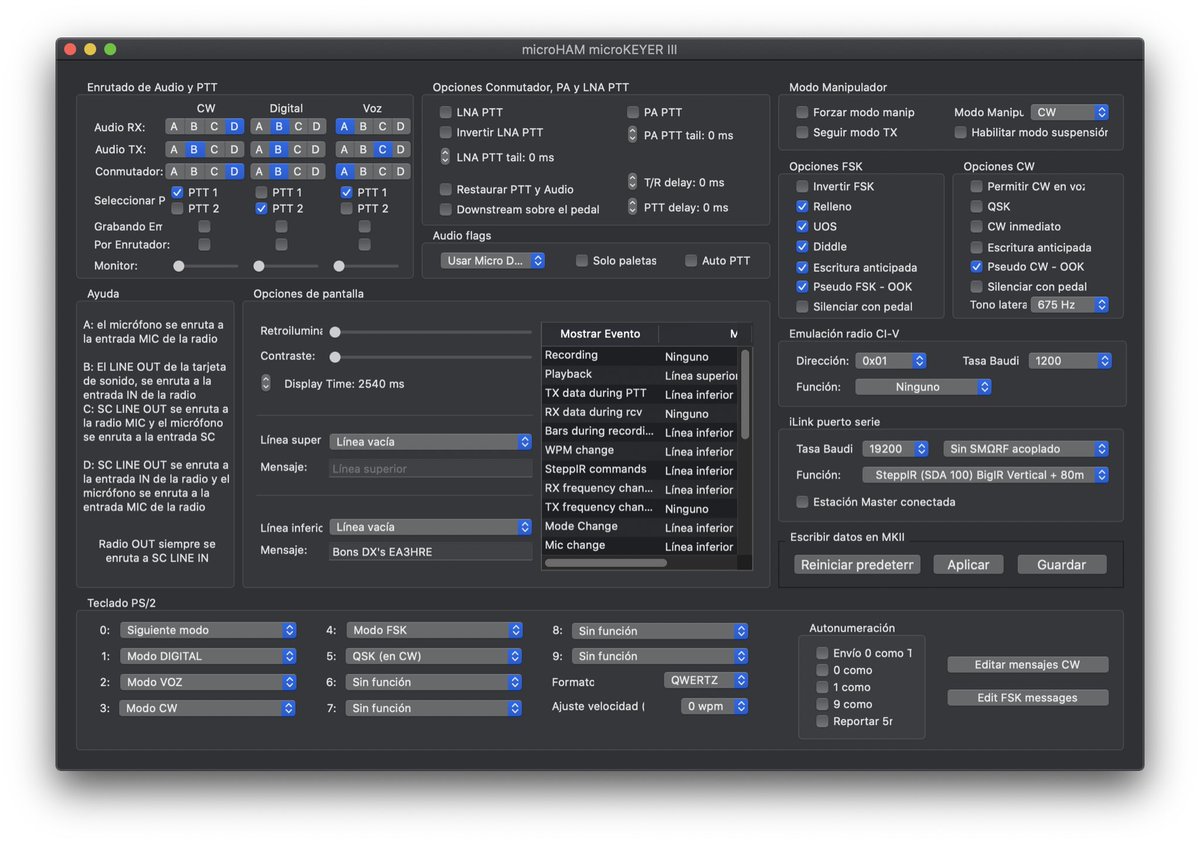This screenshot has height=845, width=1200.
Task: Click the Guardar button
Action: (1062, 565)
